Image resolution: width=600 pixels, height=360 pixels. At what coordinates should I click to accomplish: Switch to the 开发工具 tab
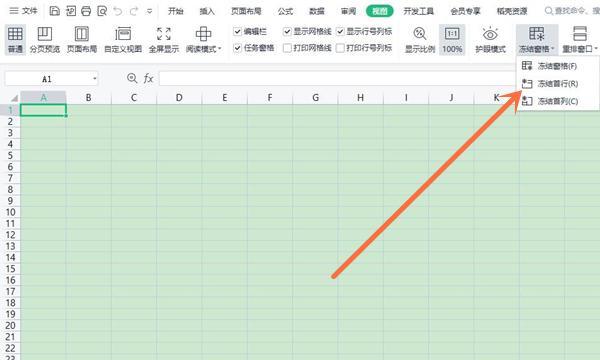pyautogui.click(x=419, y=11)
